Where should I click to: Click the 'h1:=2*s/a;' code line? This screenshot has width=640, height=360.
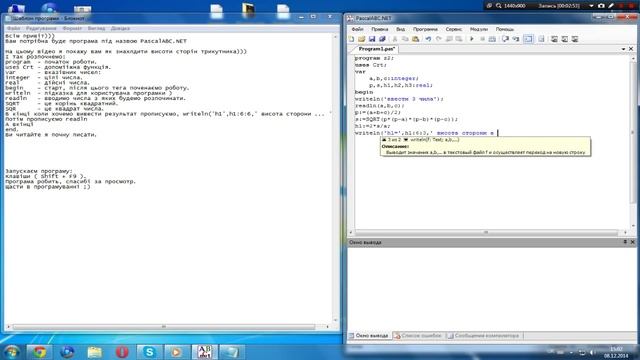coord(373,126)
